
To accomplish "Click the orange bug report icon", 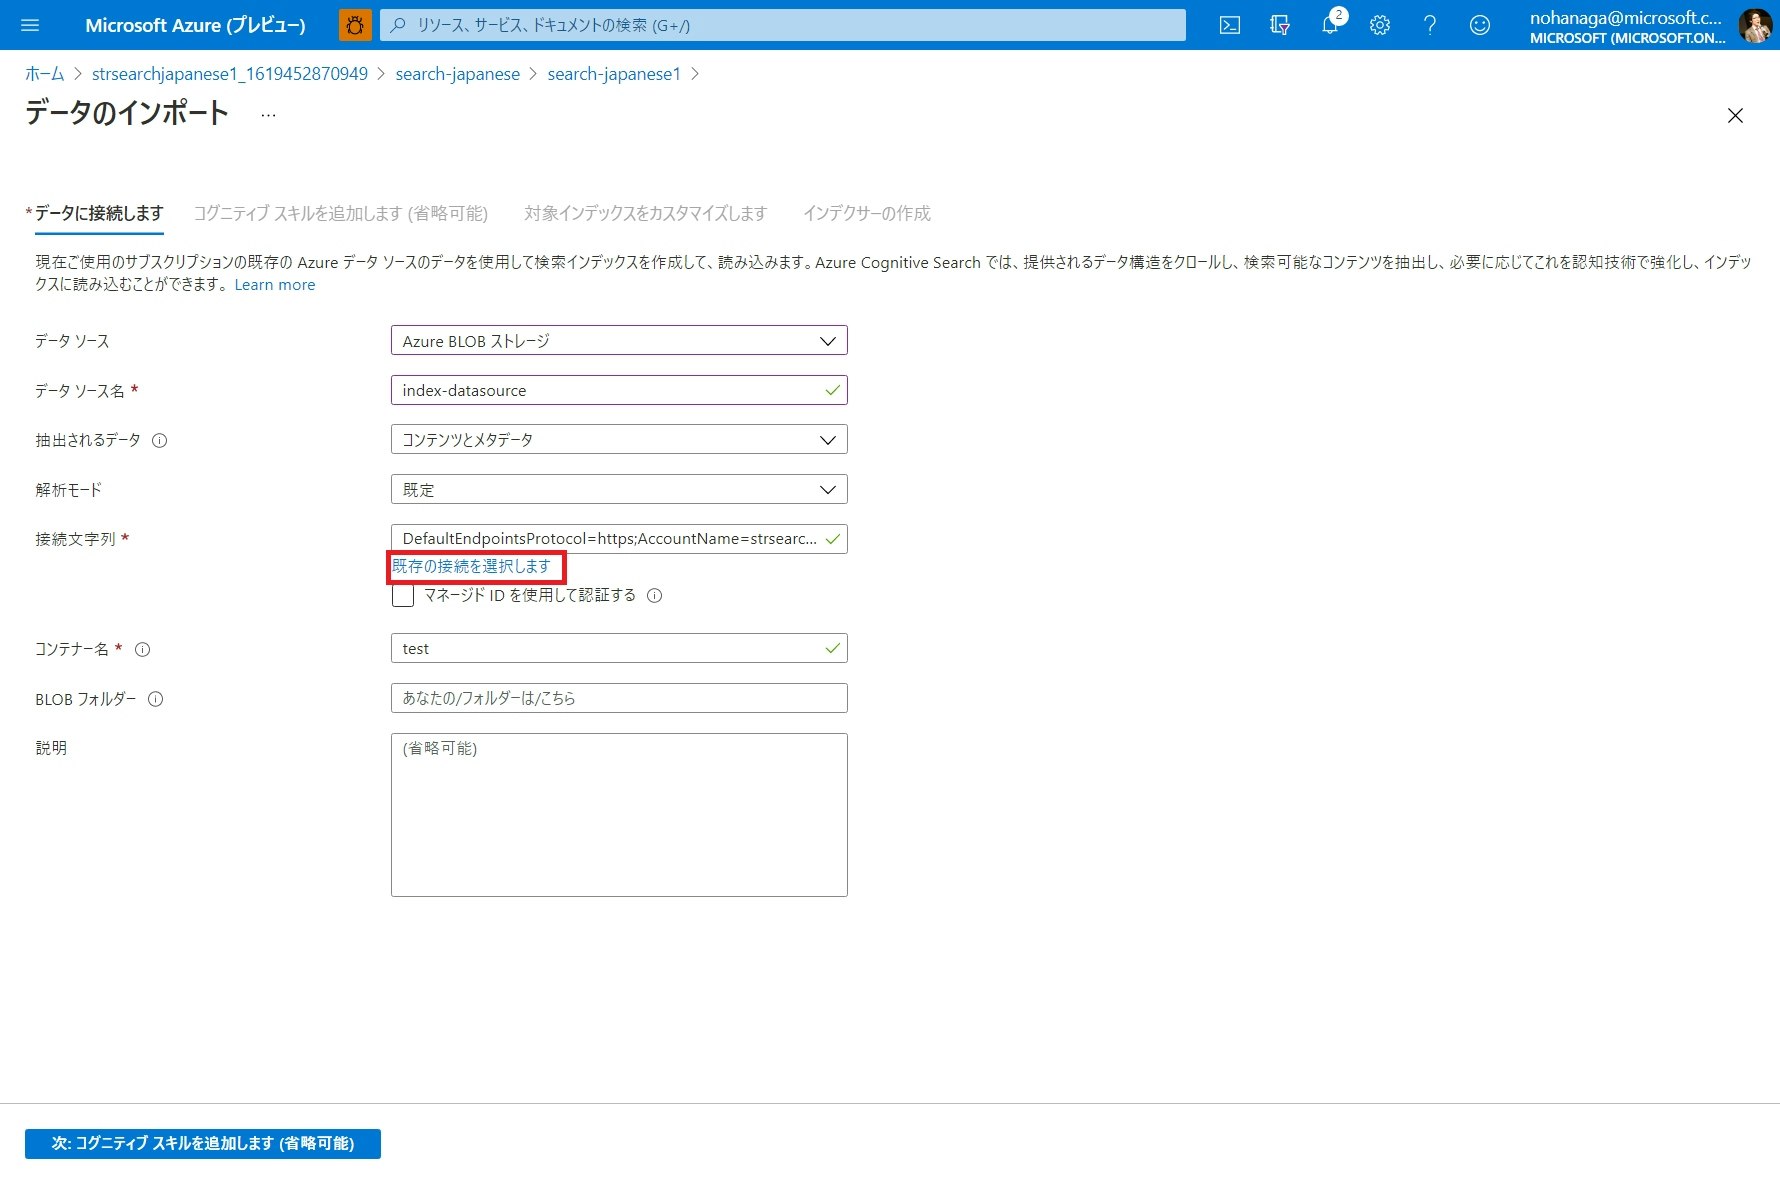I will pyautogui.click(x=355, y=25).
